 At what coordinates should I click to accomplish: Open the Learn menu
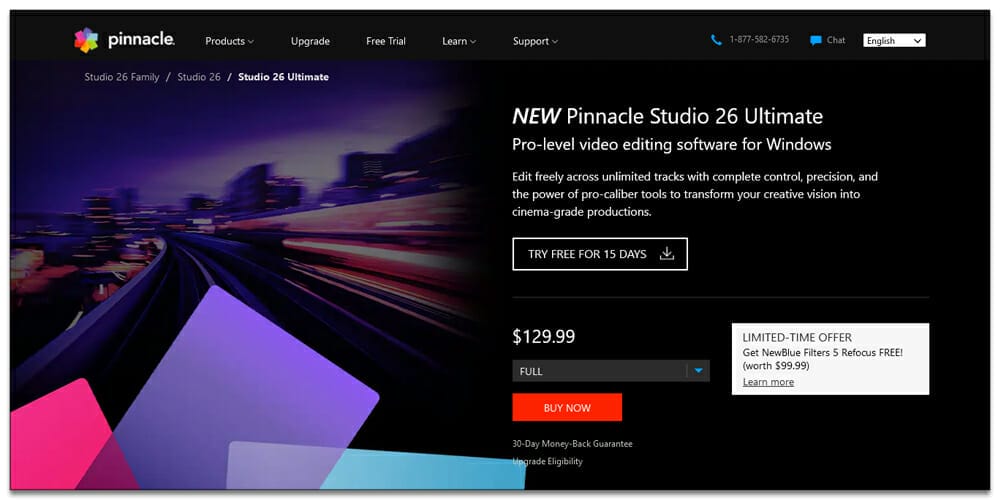coord(459,41)
